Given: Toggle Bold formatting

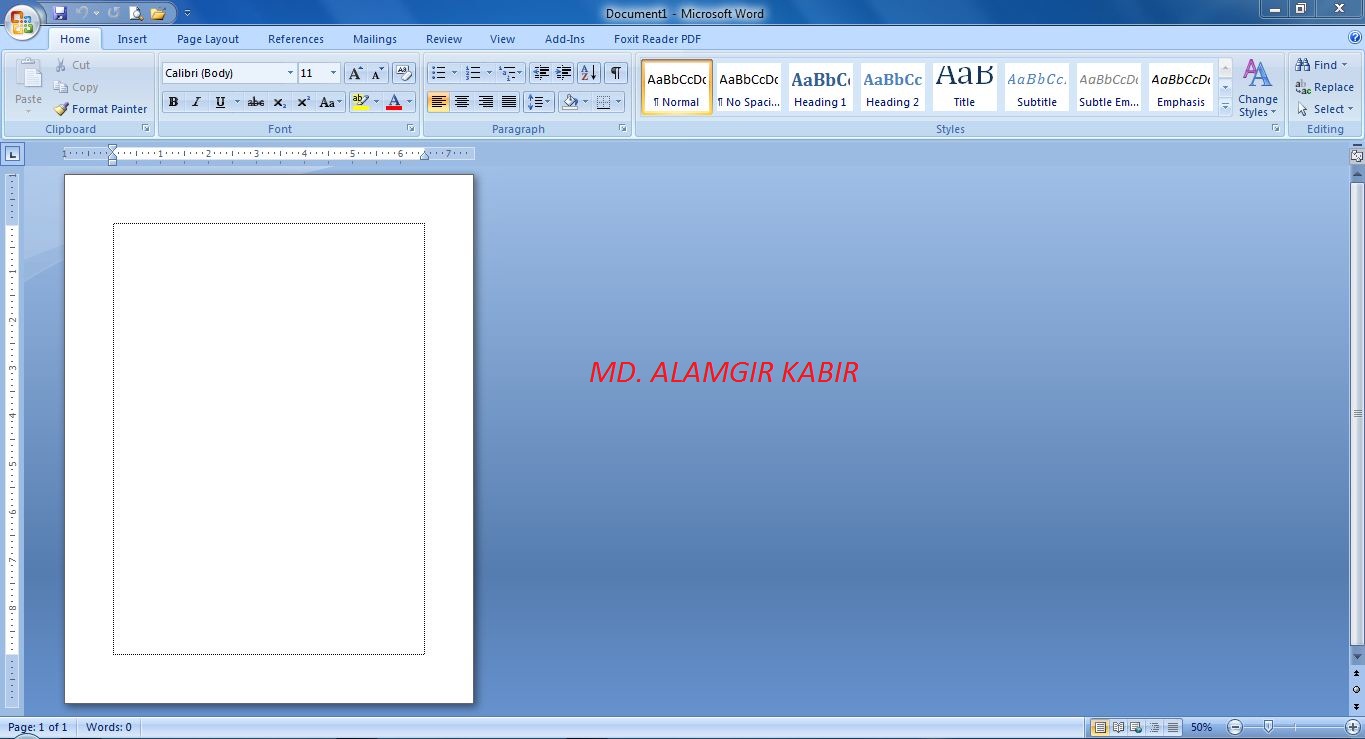Looking at the screenshot, I should (x=173, y=102).
